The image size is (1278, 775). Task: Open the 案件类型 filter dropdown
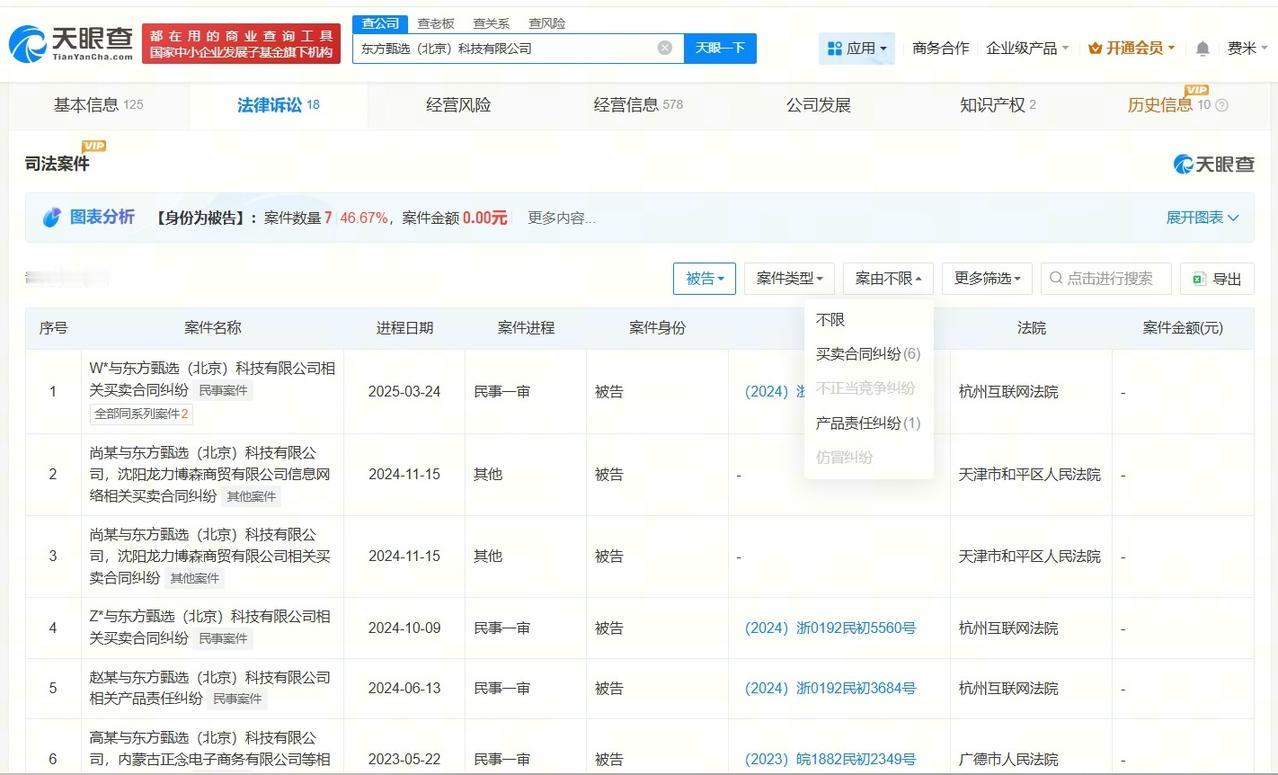tap(789, 279)
